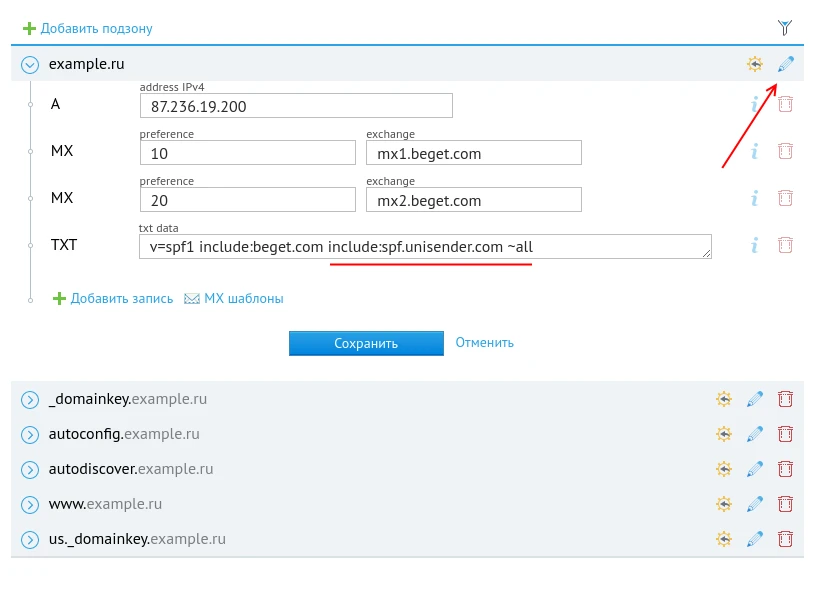This screenshot has height=591, width=834.
Task: Expand the autodiscover.example.ru subzone
Action: point(30,469)
